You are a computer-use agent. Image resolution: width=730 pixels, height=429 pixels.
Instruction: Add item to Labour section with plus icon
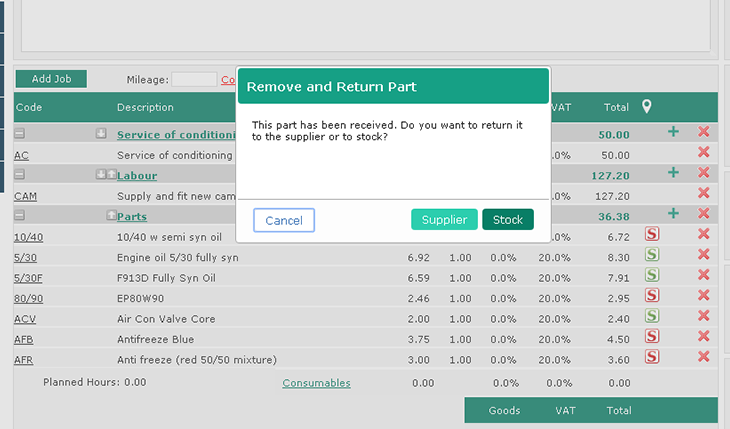pos(673,173)
